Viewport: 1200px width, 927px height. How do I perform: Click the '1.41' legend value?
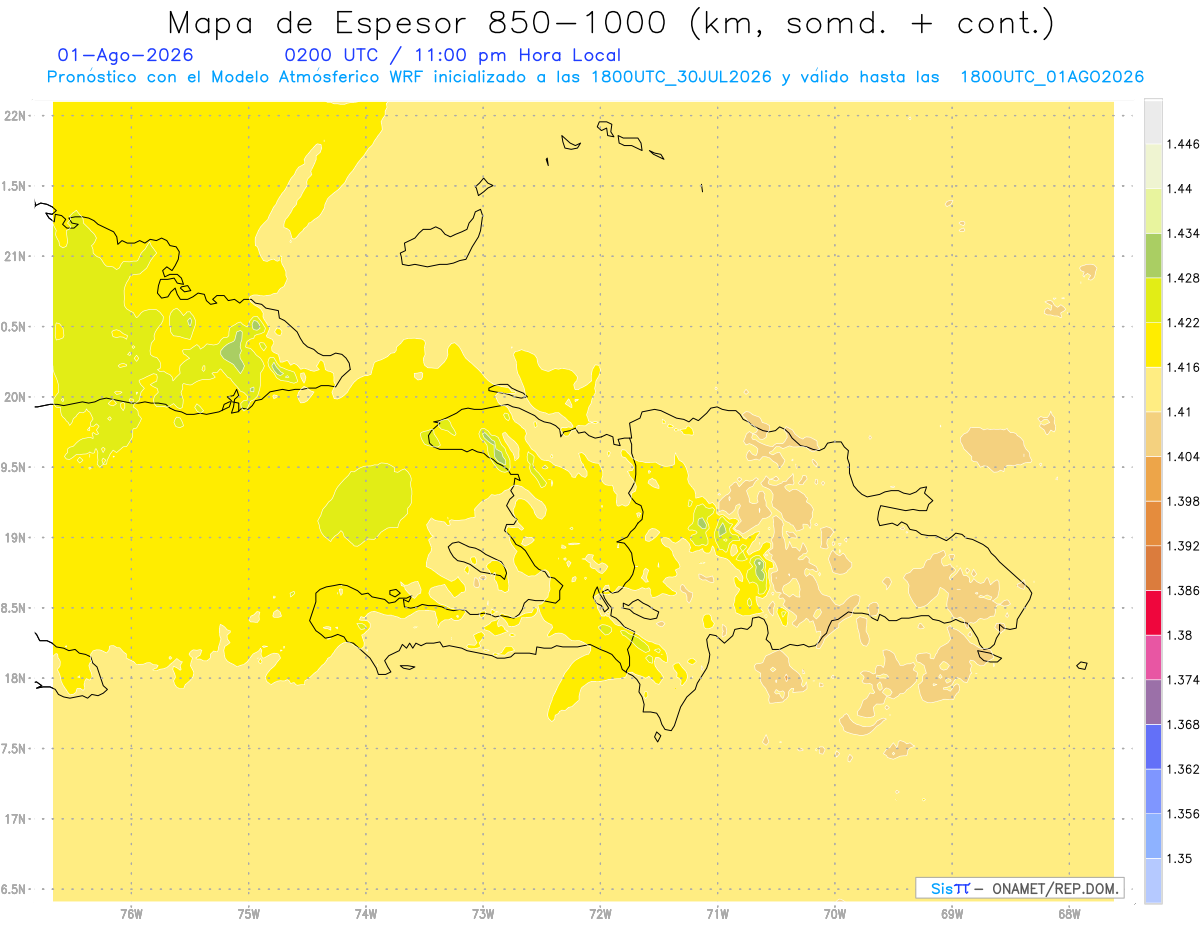point(1178,411)
